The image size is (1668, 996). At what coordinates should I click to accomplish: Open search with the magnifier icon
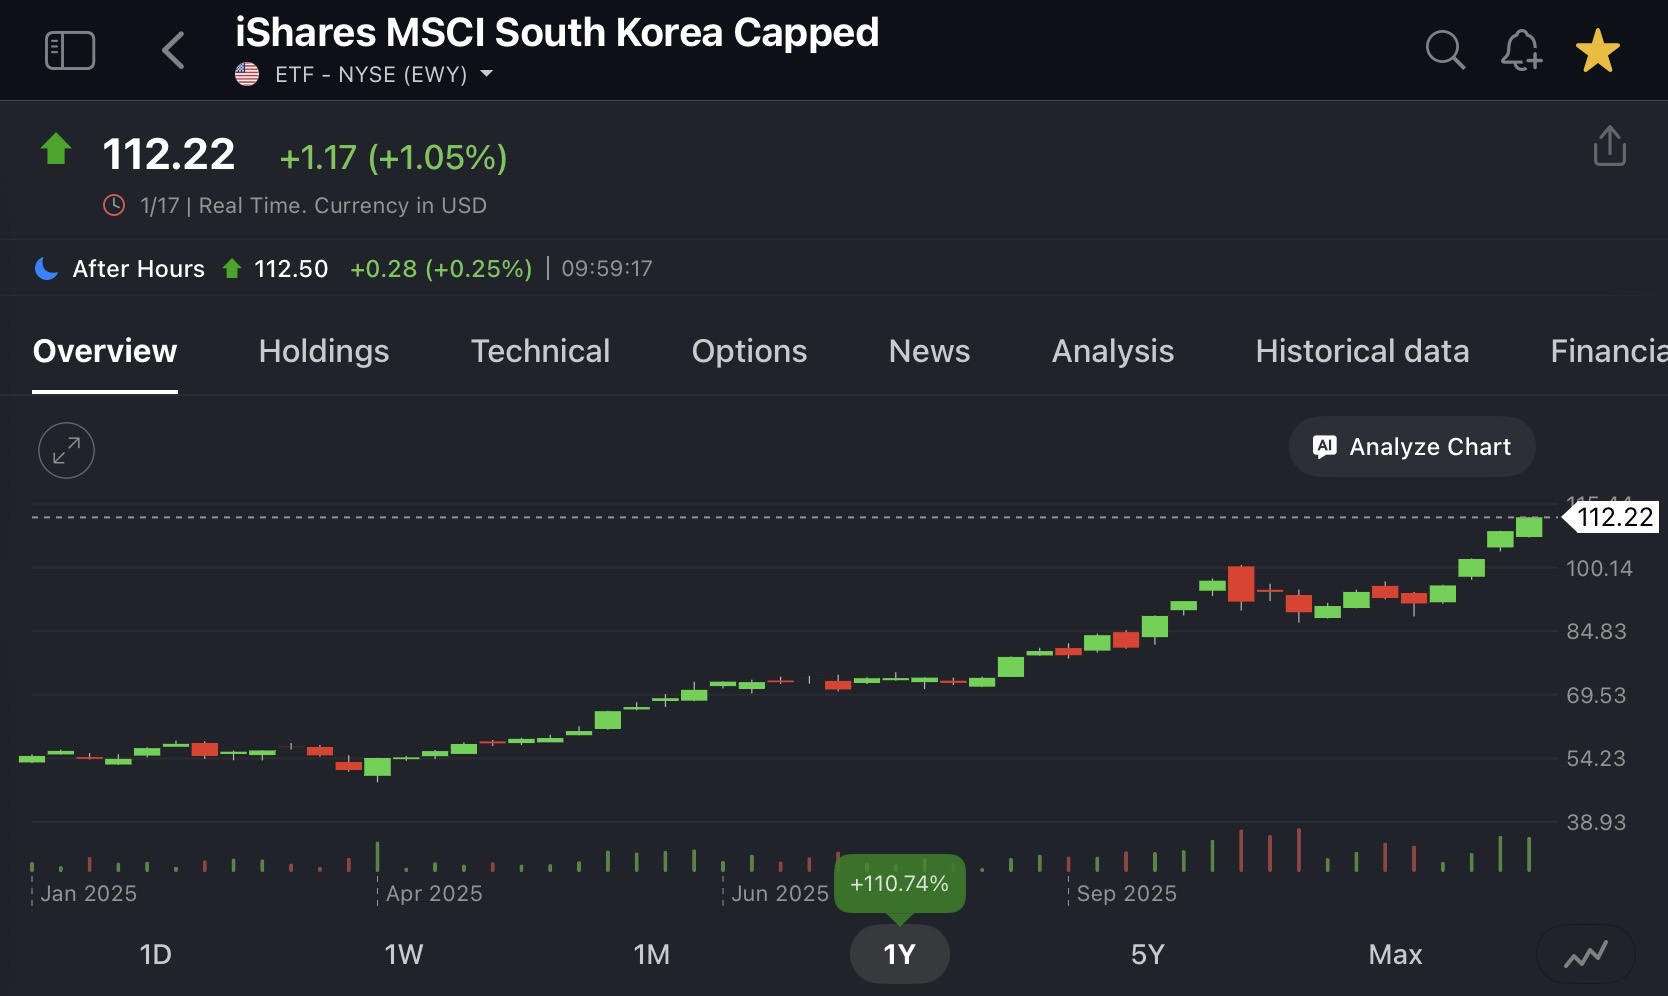click(x=1444, y=50)
